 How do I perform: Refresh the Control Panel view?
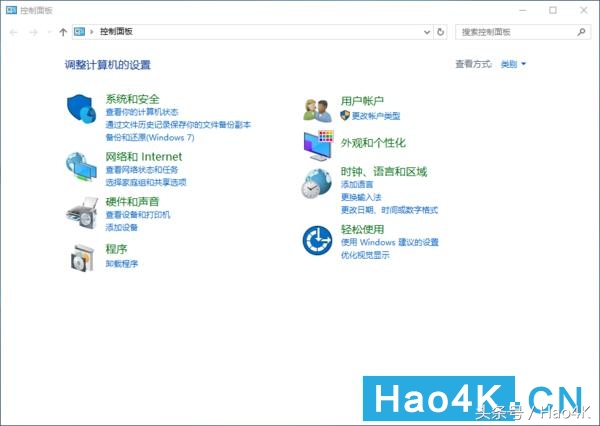(x=440, y=32)
